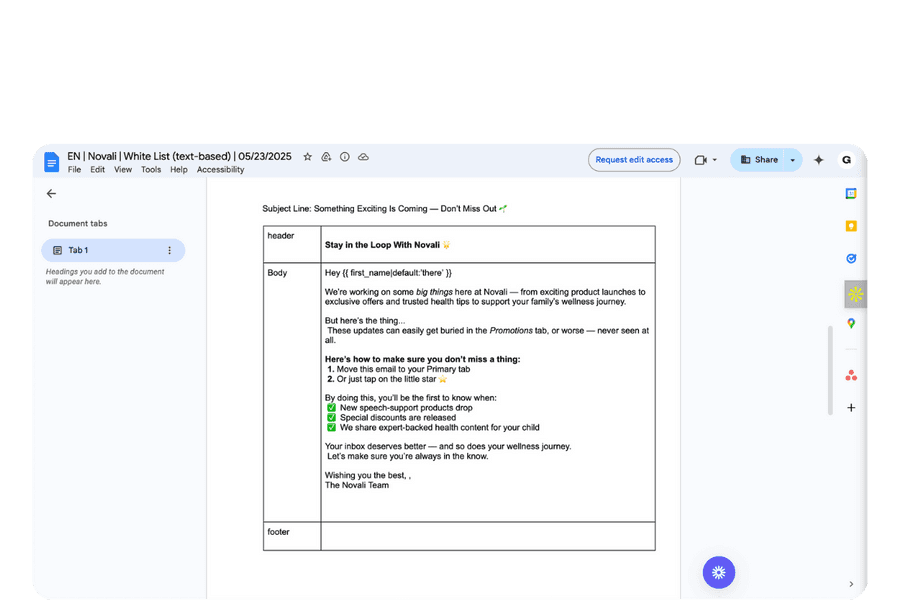Viewport: 900px width, 600px height.
Task: Open the View menu
Action: 122,170
